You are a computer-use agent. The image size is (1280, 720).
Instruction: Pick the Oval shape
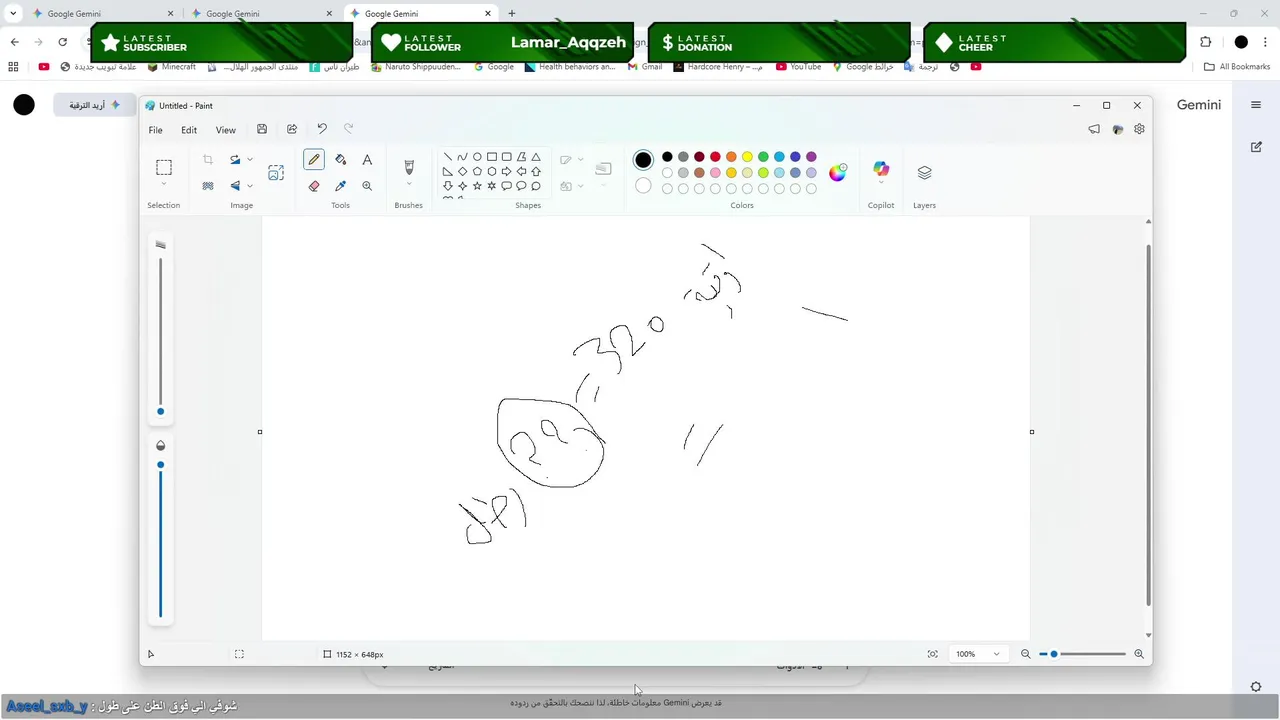[x=477, y=157]
